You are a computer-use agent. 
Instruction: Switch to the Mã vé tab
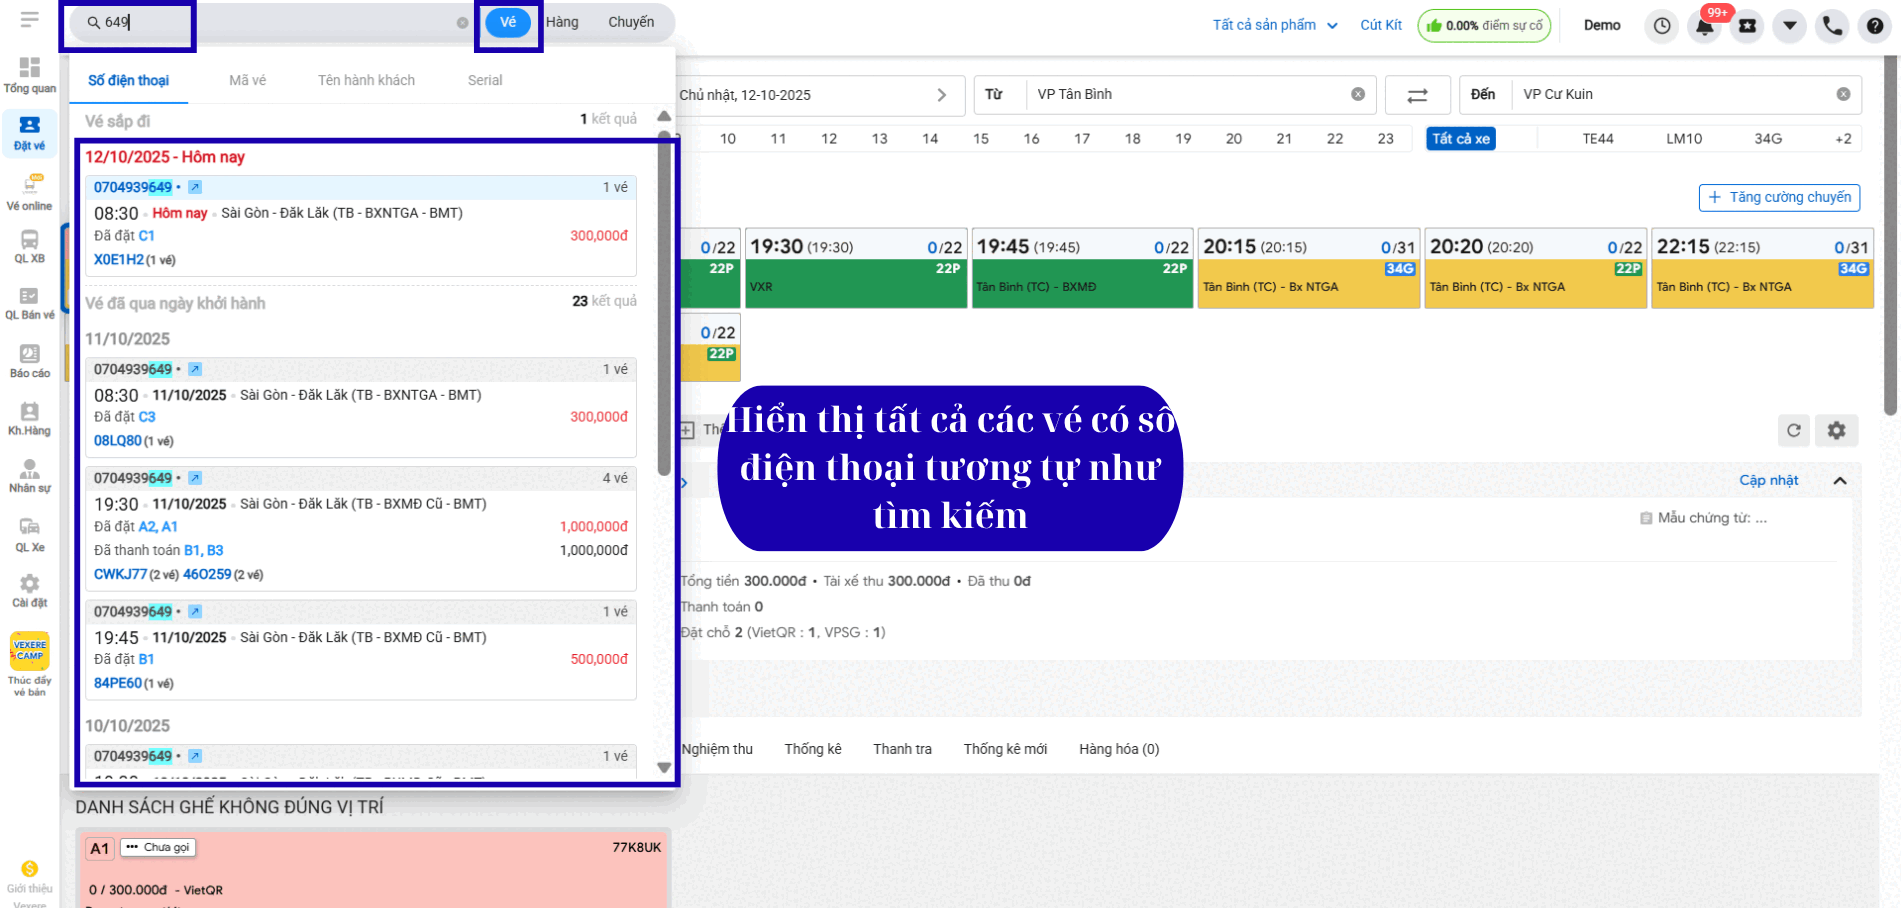pyautogui.click(x=247, y=80)
